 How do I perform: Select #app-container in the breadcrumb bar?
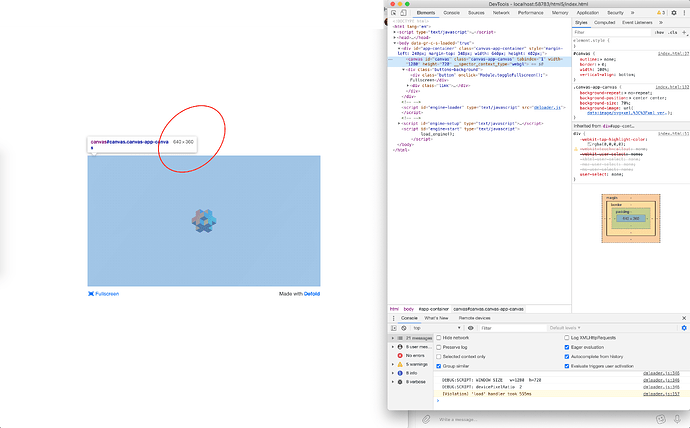(x=433, y=309)
